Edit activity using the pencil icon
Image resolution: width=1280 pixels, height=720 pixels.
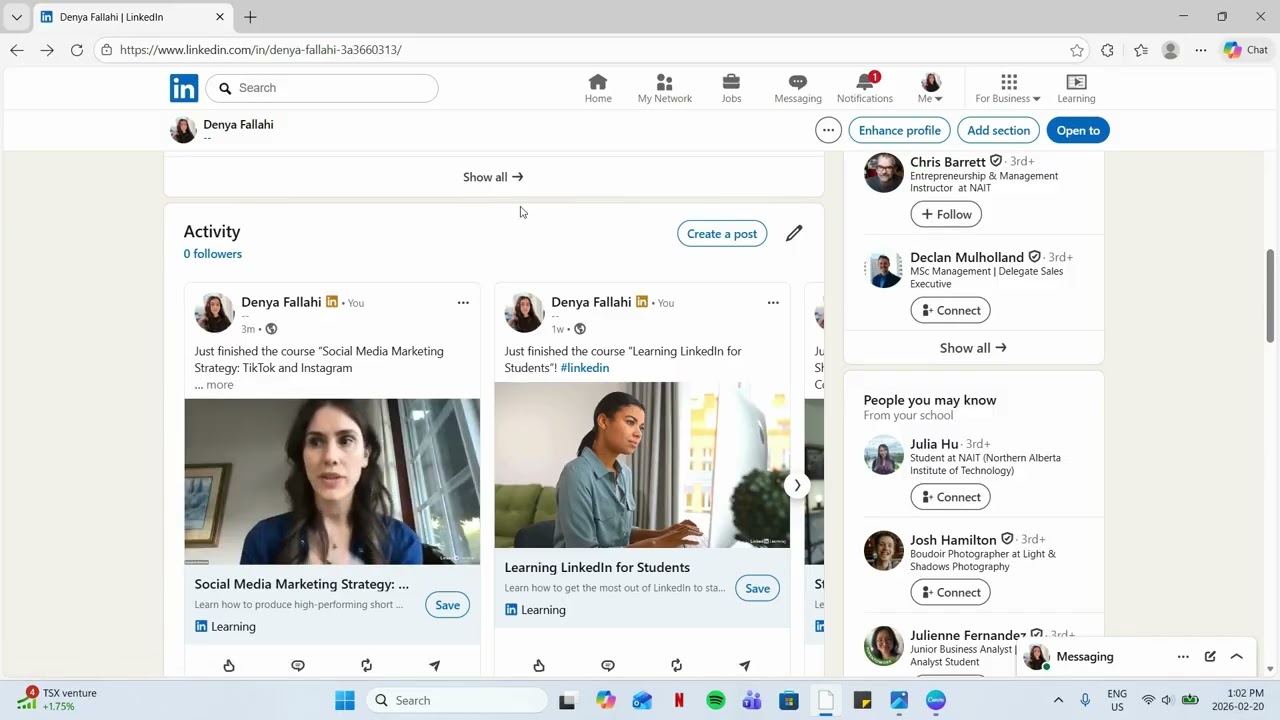tap(794, 233)
